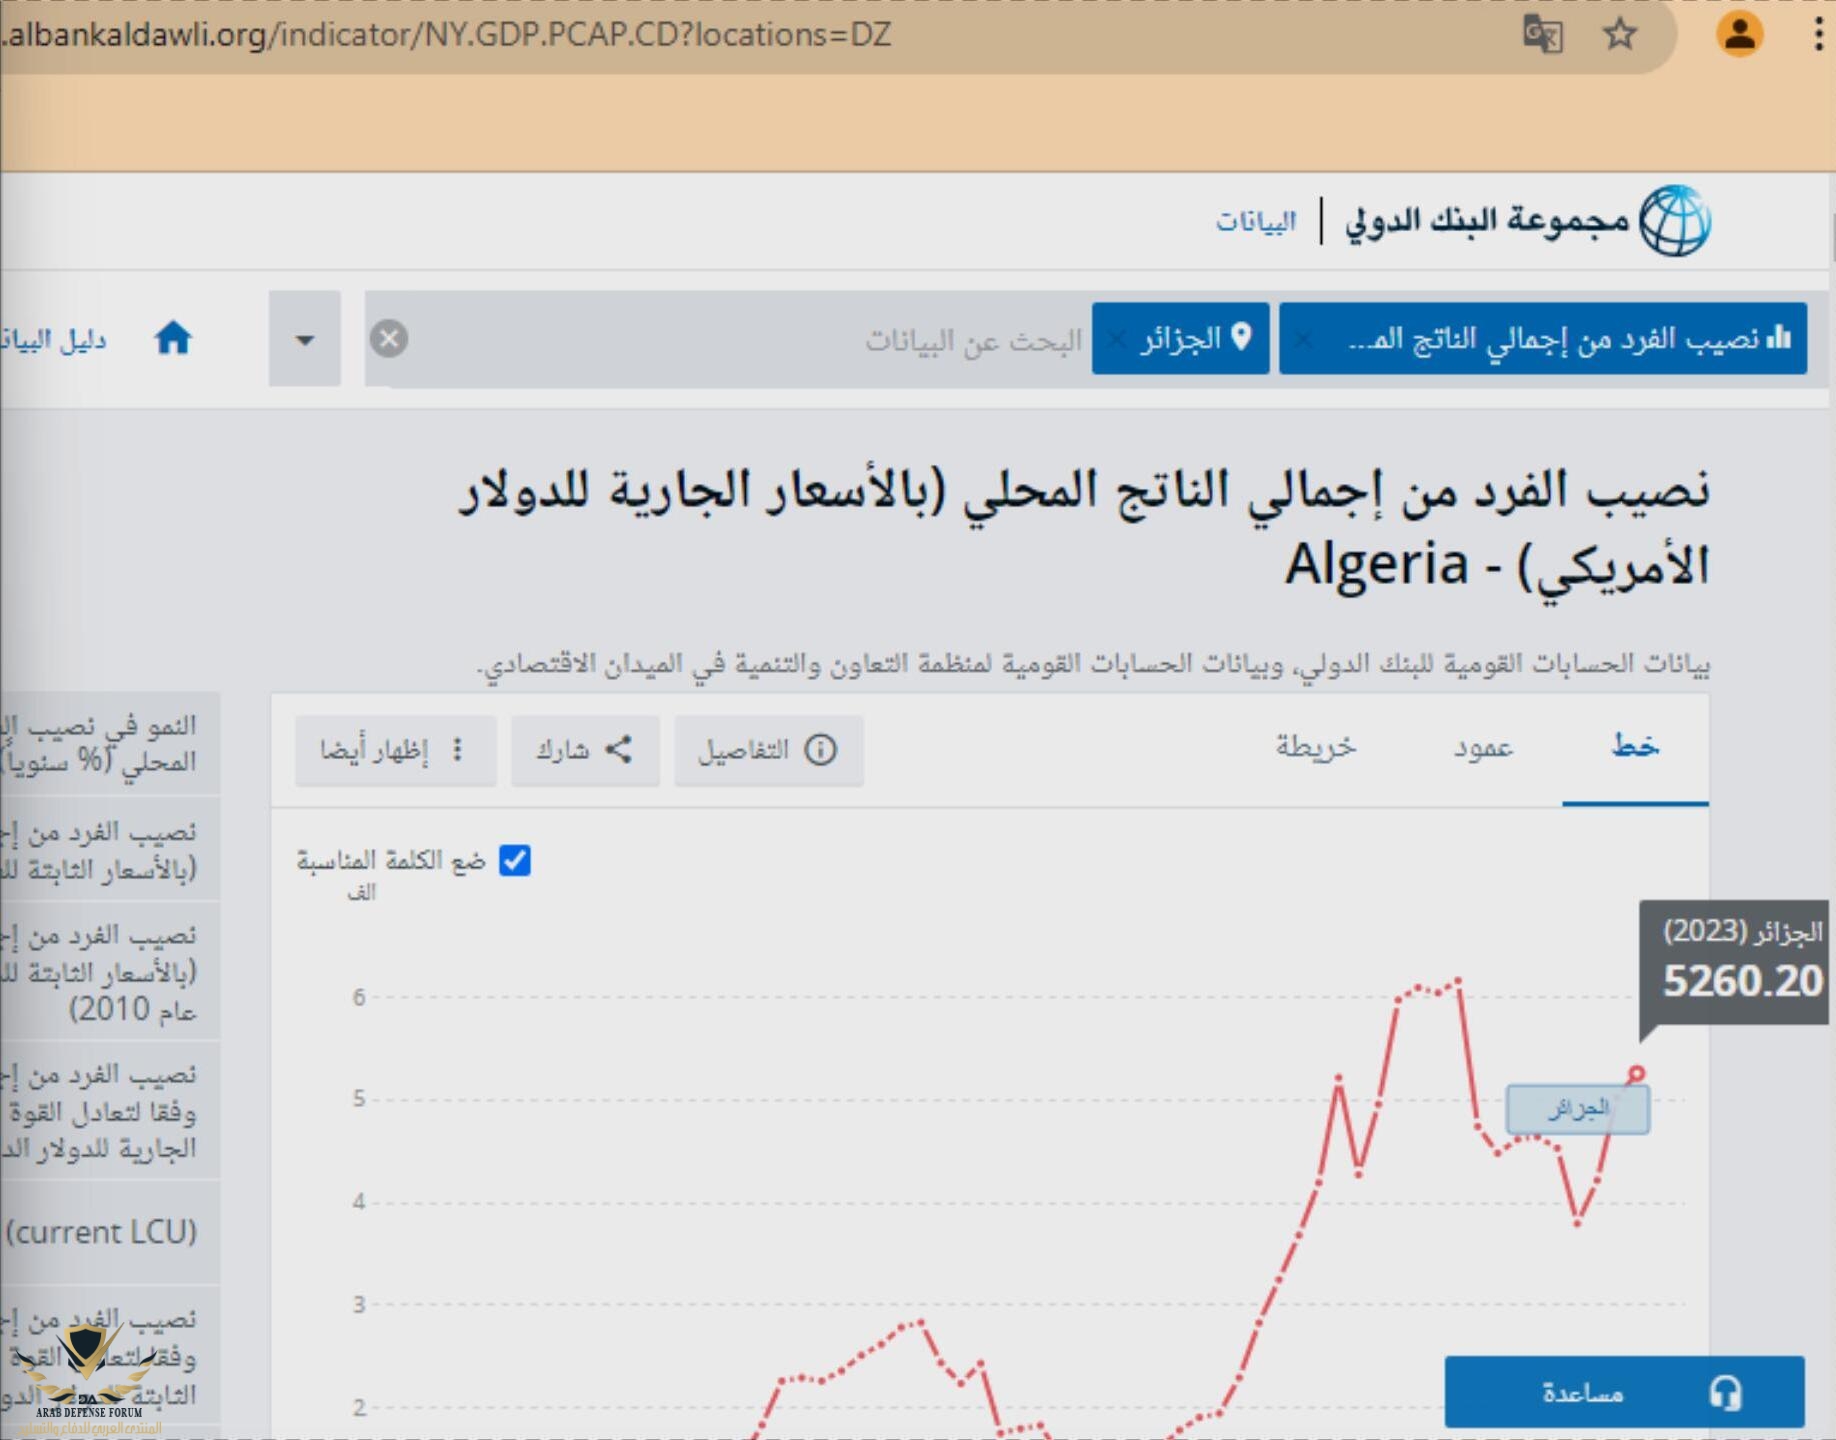The width and height of the screenshot is (1836, 1440).
Task: Uncheck the ضع الكلمة المناسبة label checkbox
Action: (514, 861)
